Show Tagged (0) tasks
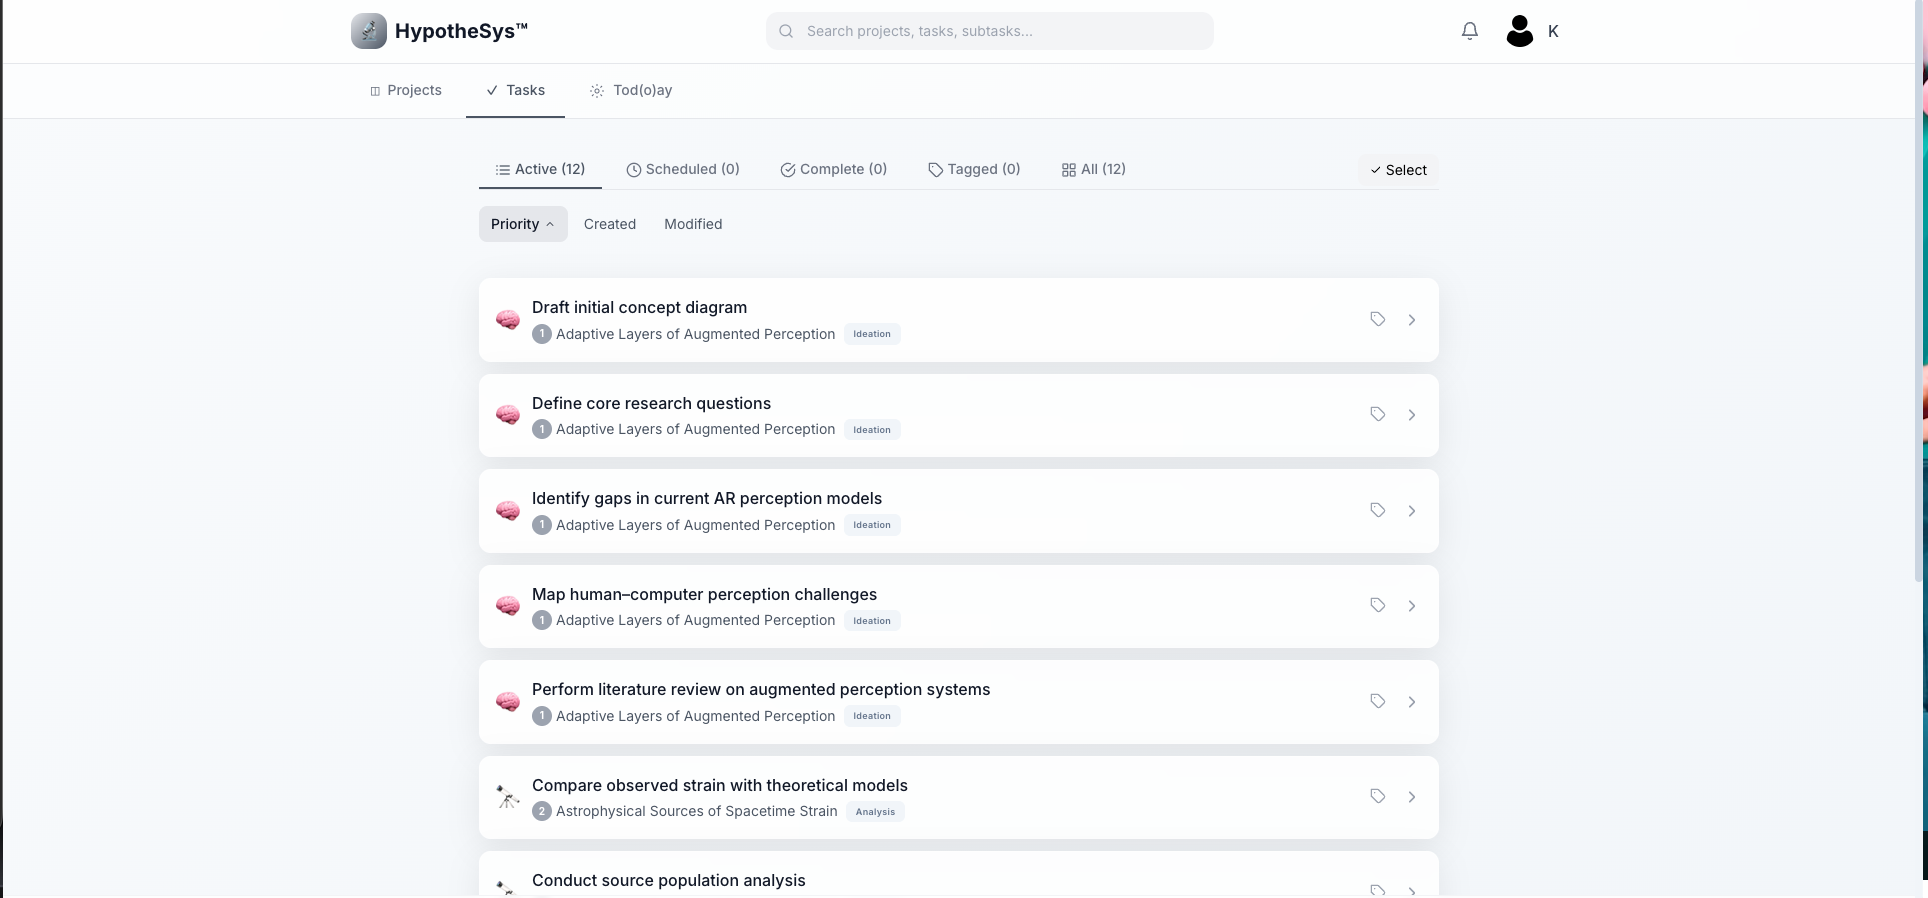The height and width of the screenshot is (898, 1928). coord(974,169)
